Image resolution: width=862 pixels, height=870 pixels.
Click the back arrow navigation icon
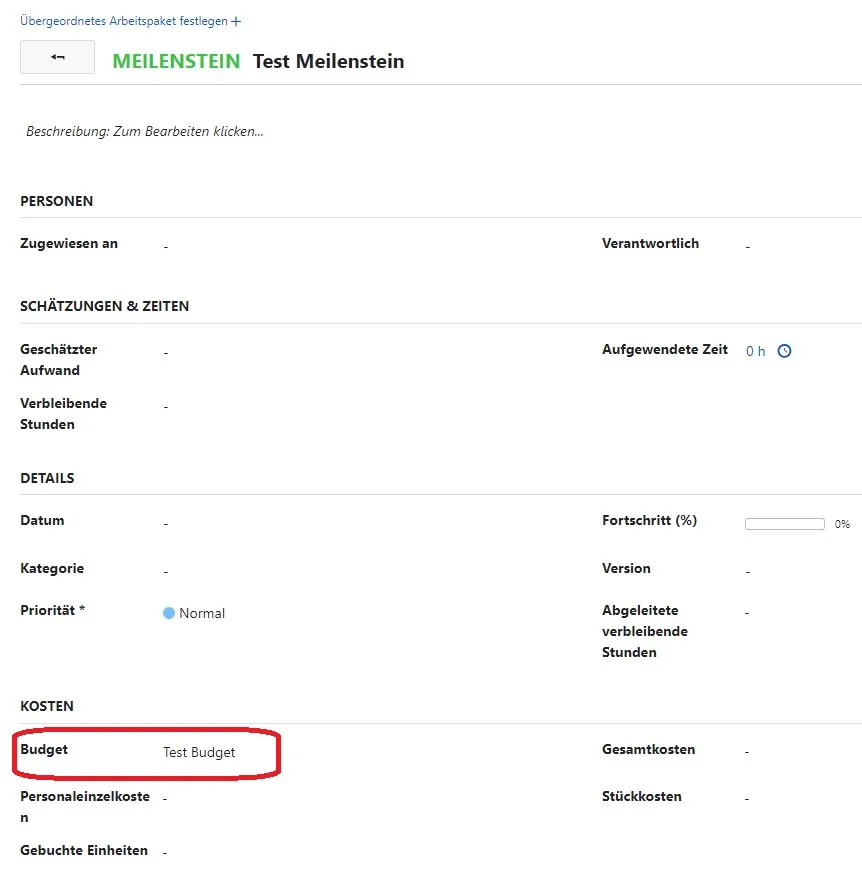point(56,57)
